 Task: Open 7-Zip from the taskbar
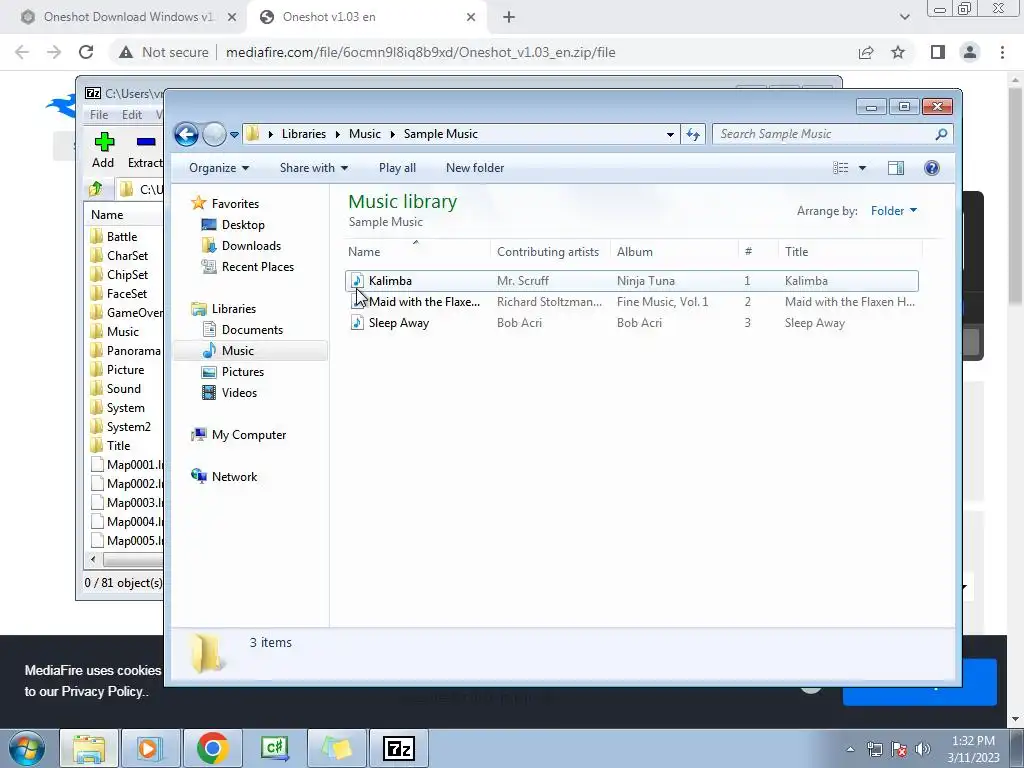click(399, 748)
